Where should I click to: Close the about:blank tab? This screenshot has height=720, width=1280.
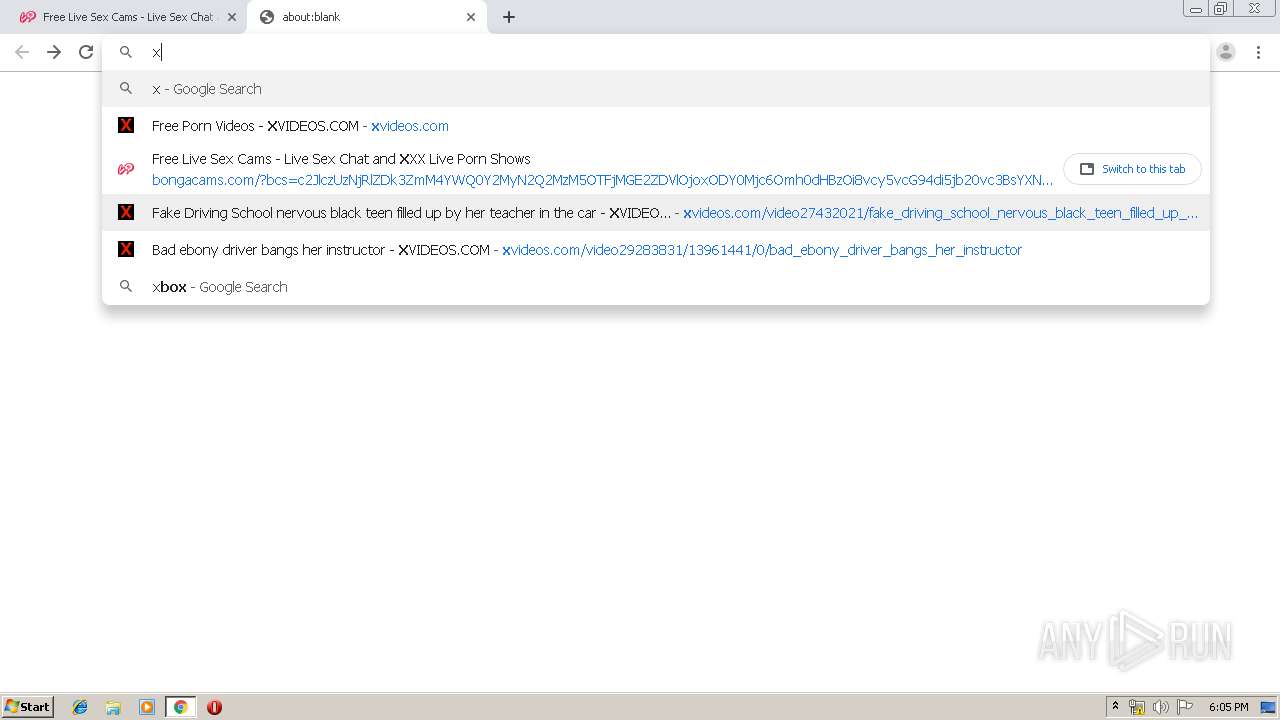471,17
